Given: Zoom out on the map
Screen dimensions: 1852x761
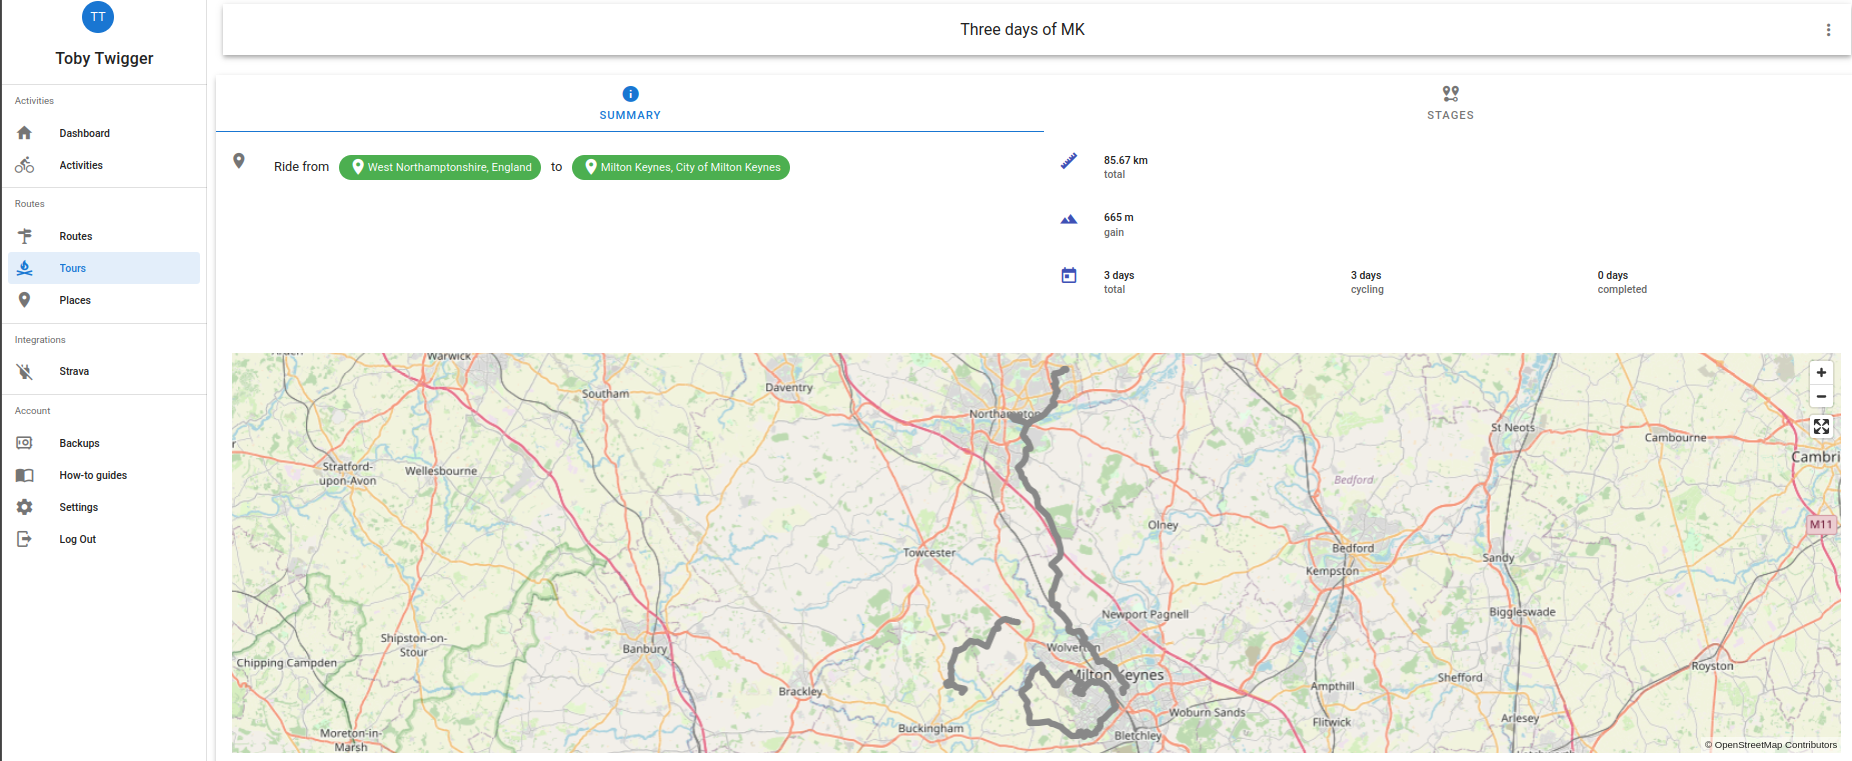Looking at the screenshot, I should pyautogui.click(x=1821, y=397).
